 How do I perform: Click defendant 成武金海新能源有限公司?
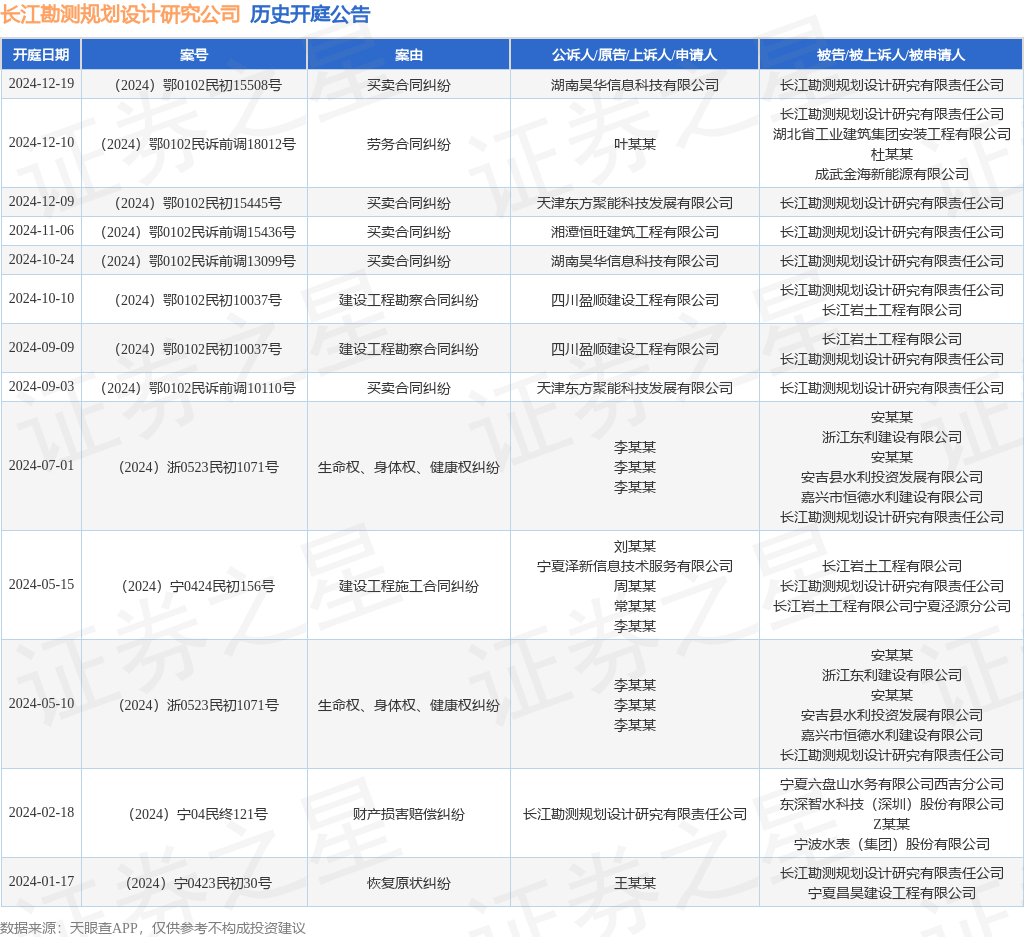coord(891,174)
